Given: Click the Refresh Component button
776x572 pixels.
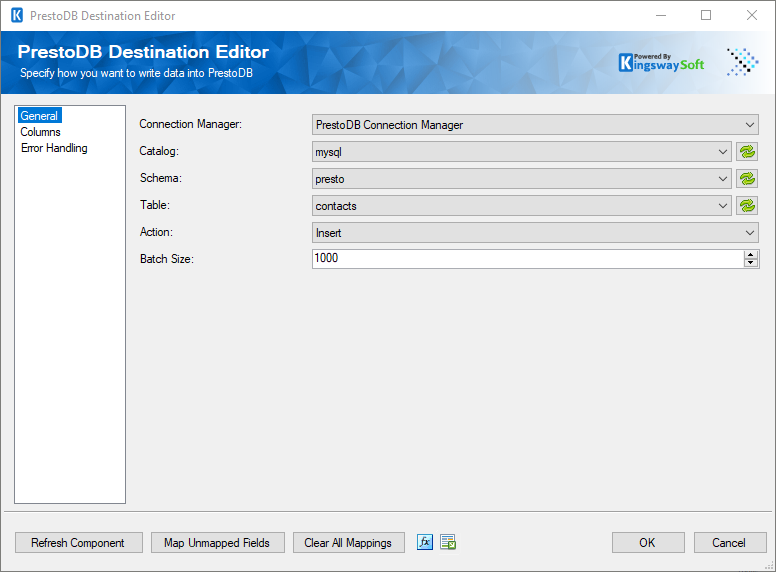Looking at the screenshot, I should (79, 543).
